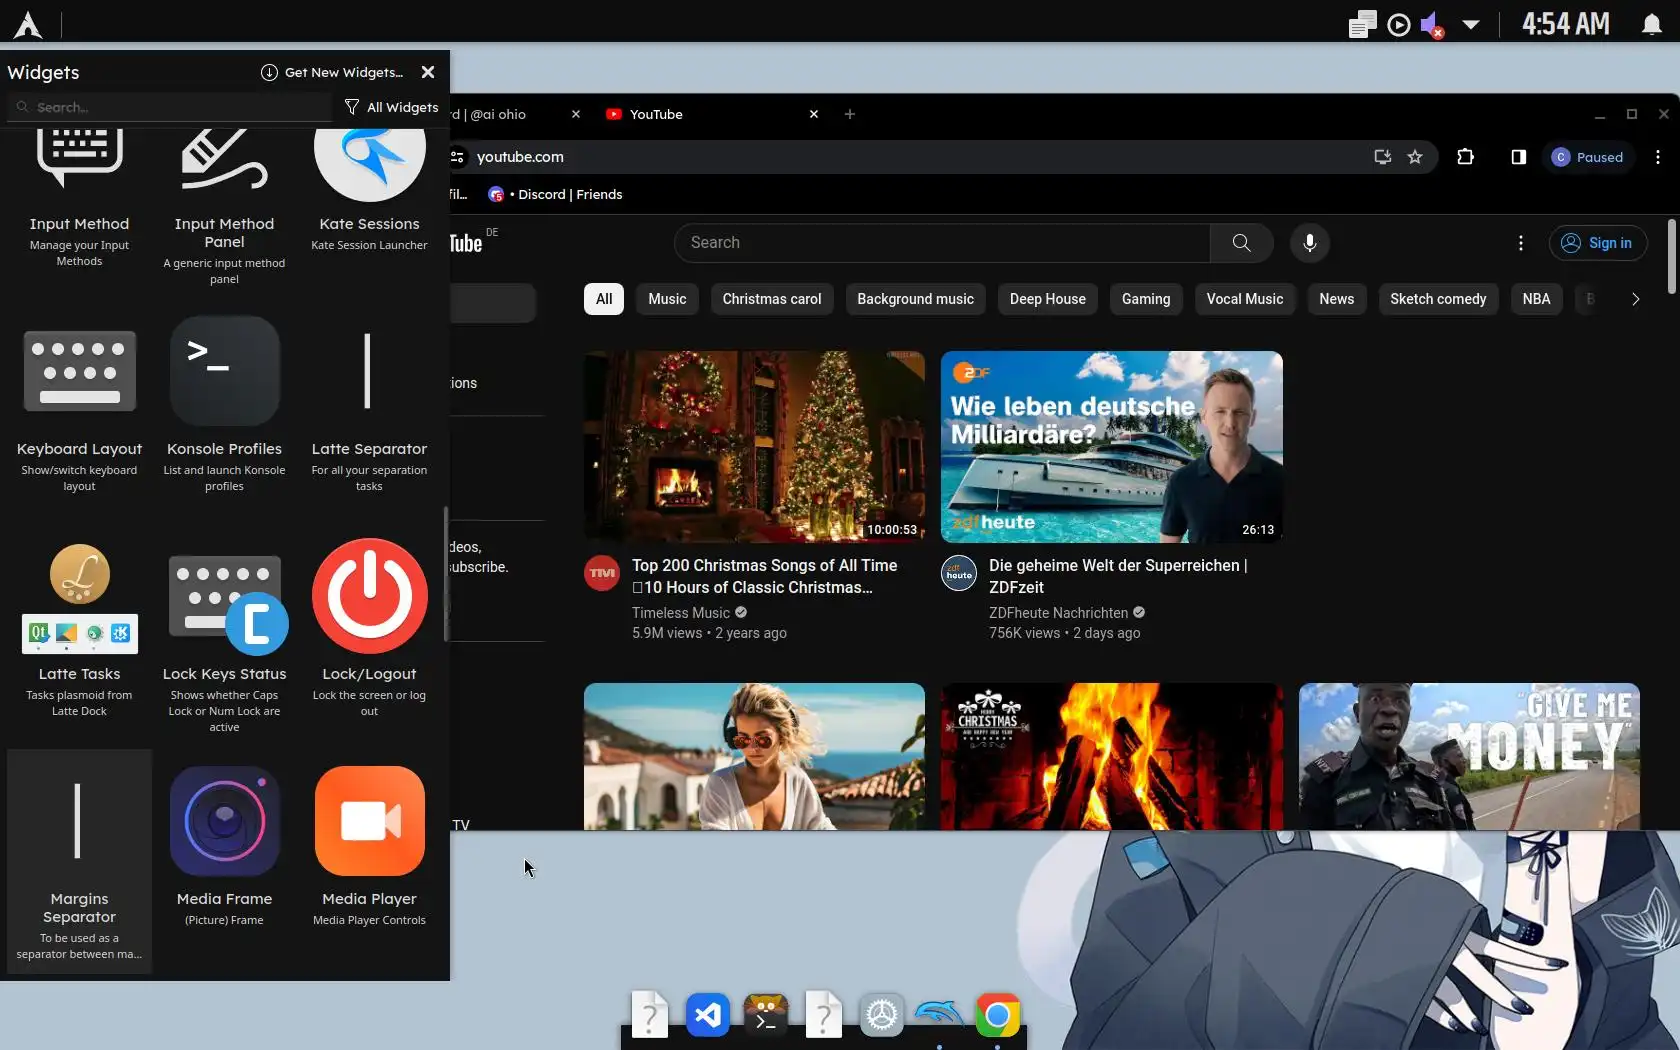The height and width of the screenshot is (1050, 1680).
Task: Open the Christmas Songs video thumbnail
Action: point(754,447)
